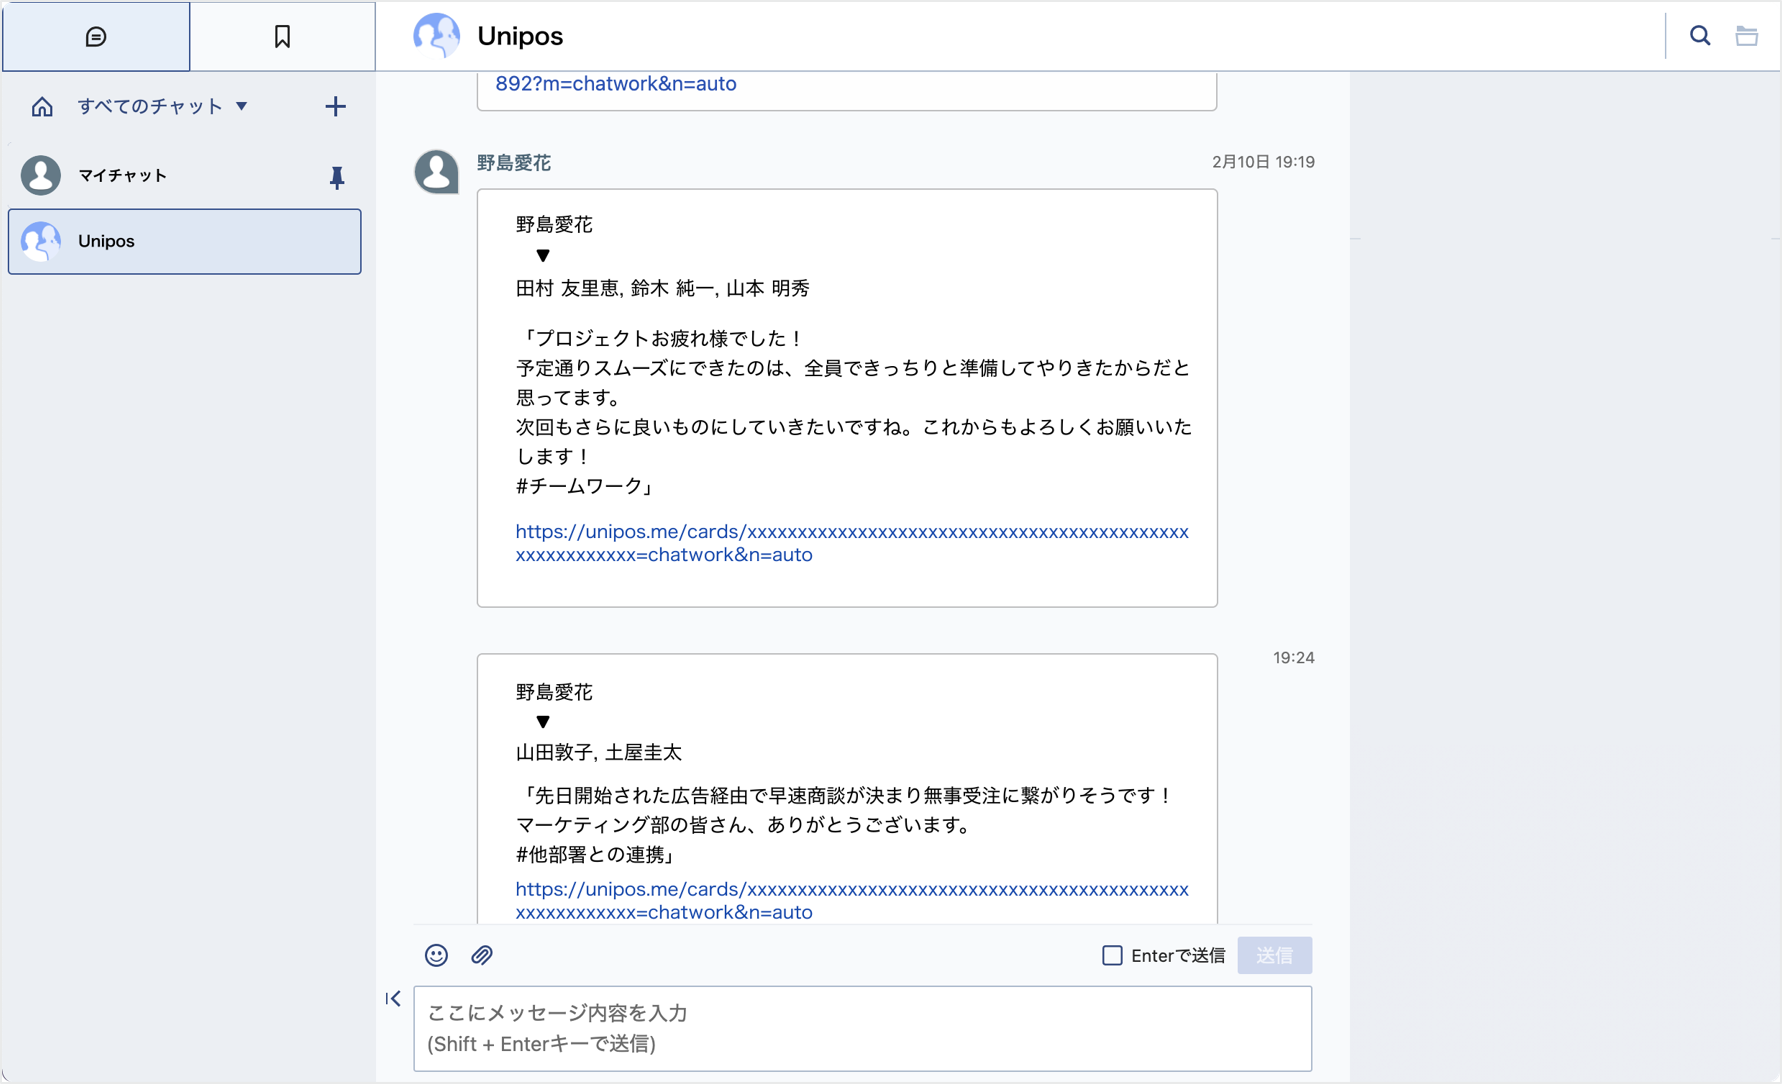Click the home icon in sidebar

42,106
